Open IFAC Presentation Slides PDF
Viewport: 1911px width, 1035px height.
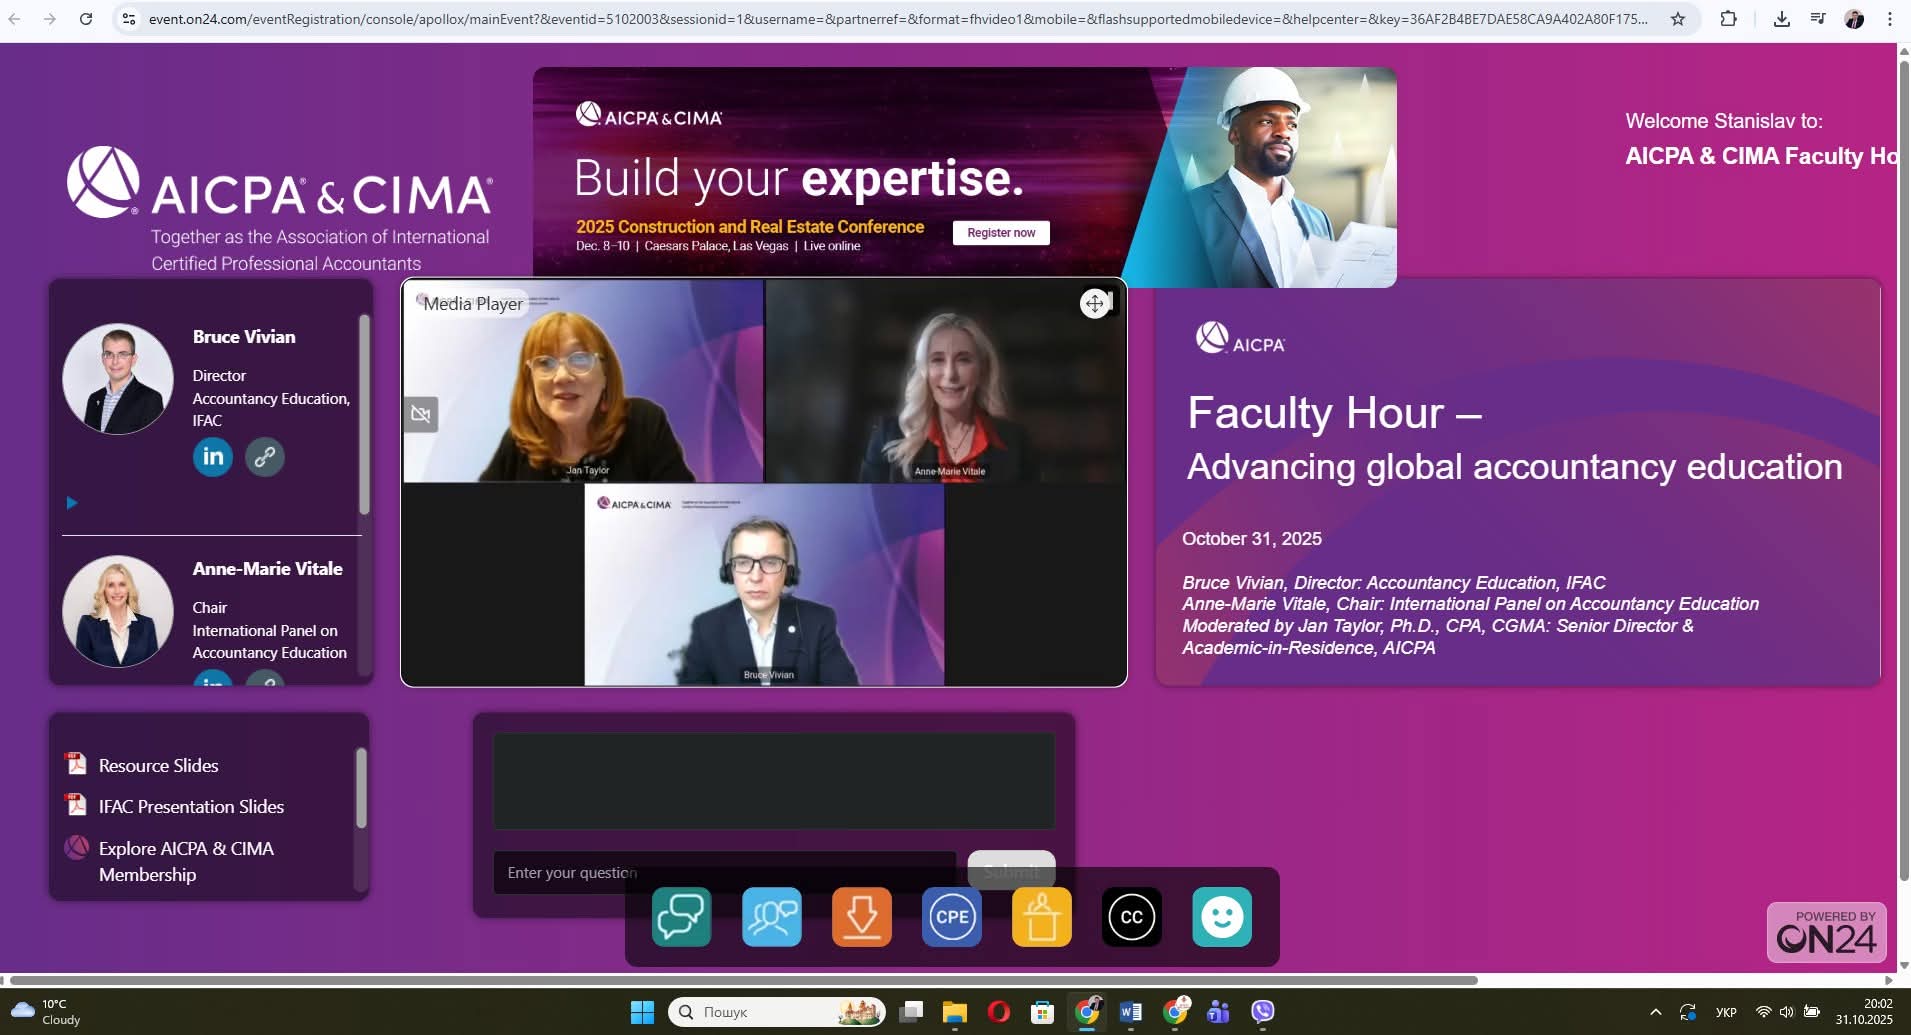click(191, 807)
